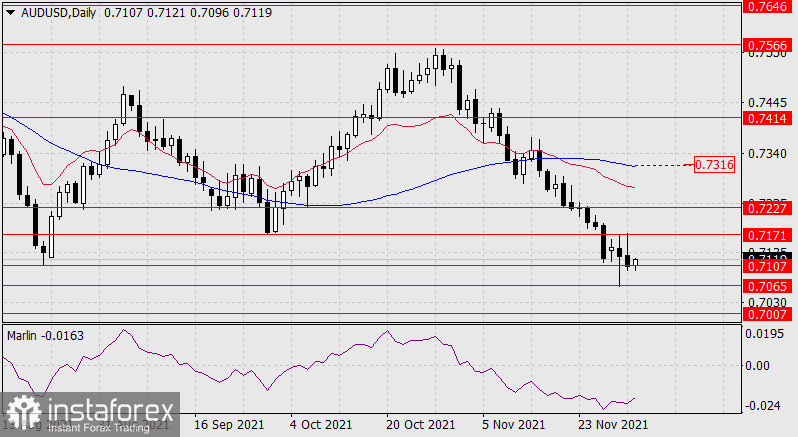Click the 0.7340 price axis value
798x437 pixels.
(x=767, y=153)
